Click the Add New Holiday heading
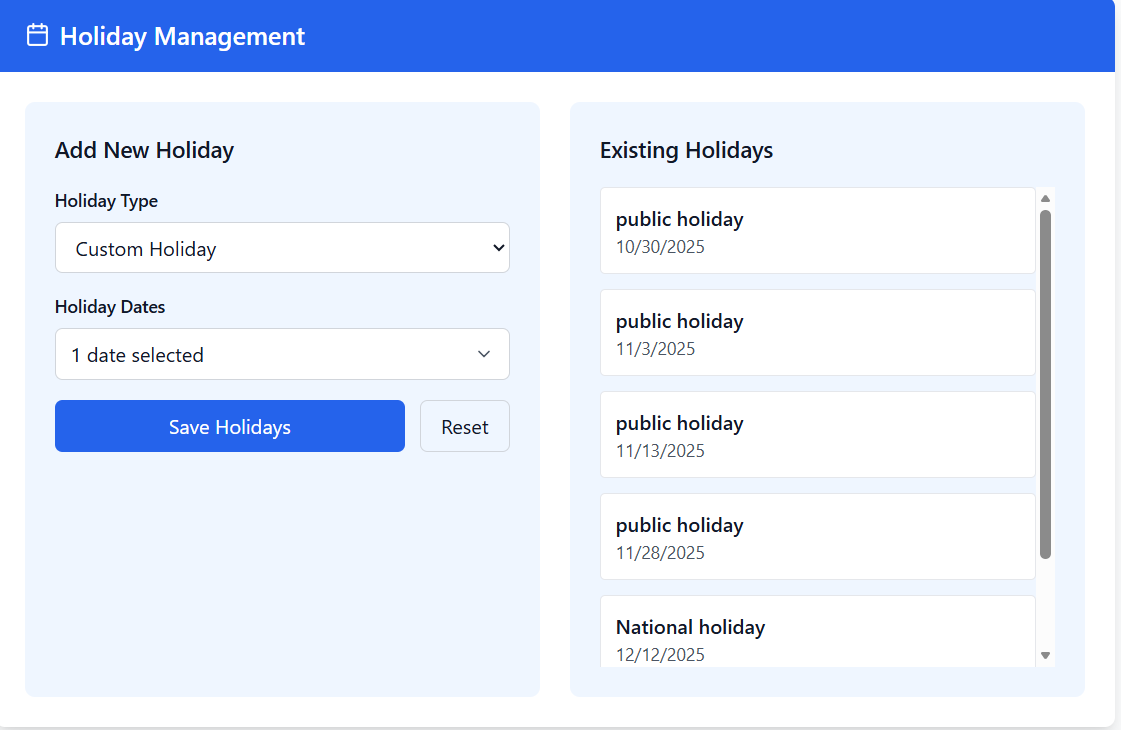The image size is (1121, 730). pos(144,151)
